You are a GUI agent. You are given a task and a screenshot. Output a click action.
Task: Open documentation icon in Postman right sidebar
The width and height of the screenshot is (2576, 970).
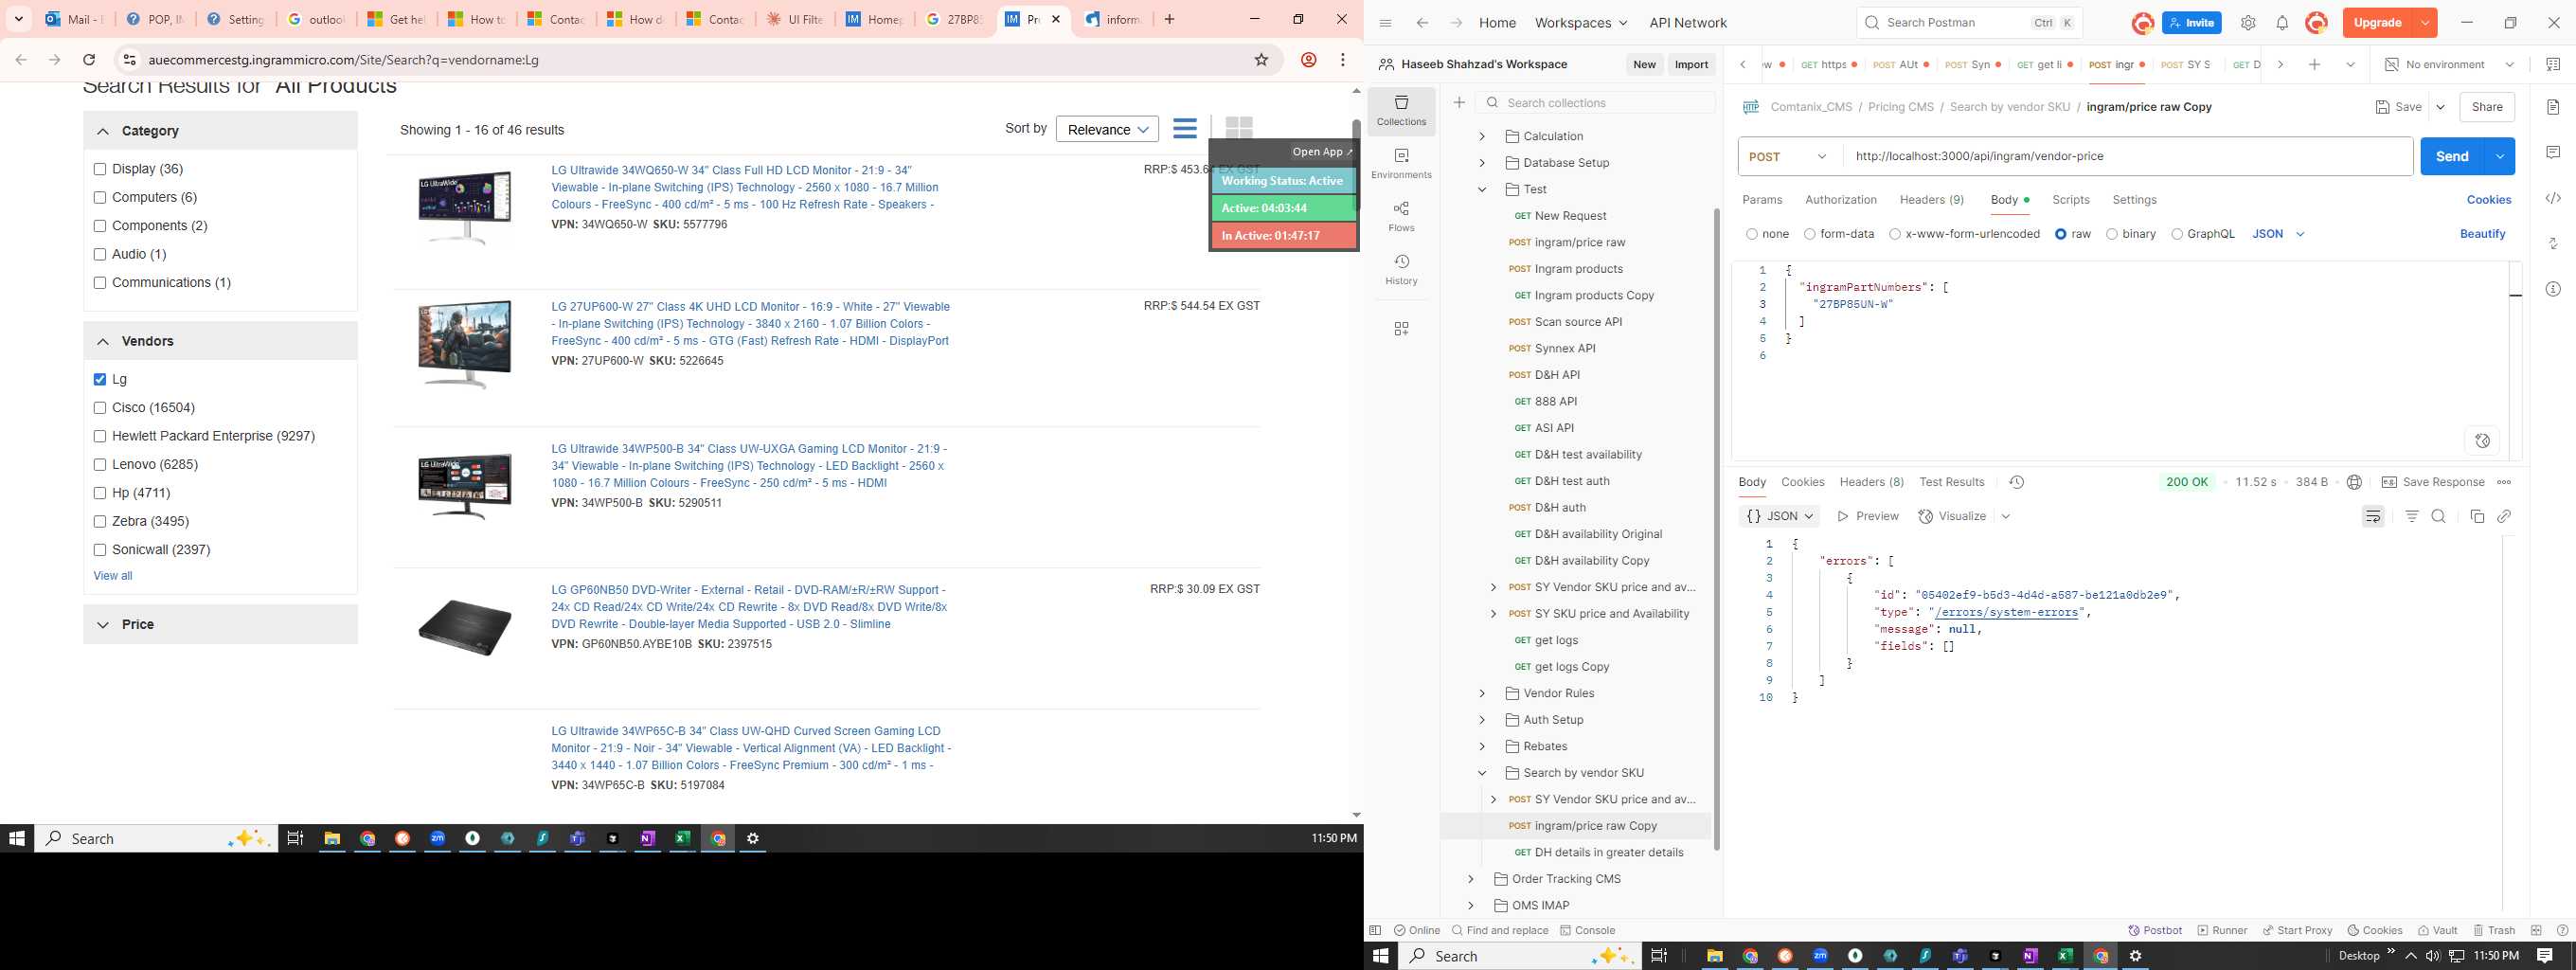click(x=2553, y=107)
